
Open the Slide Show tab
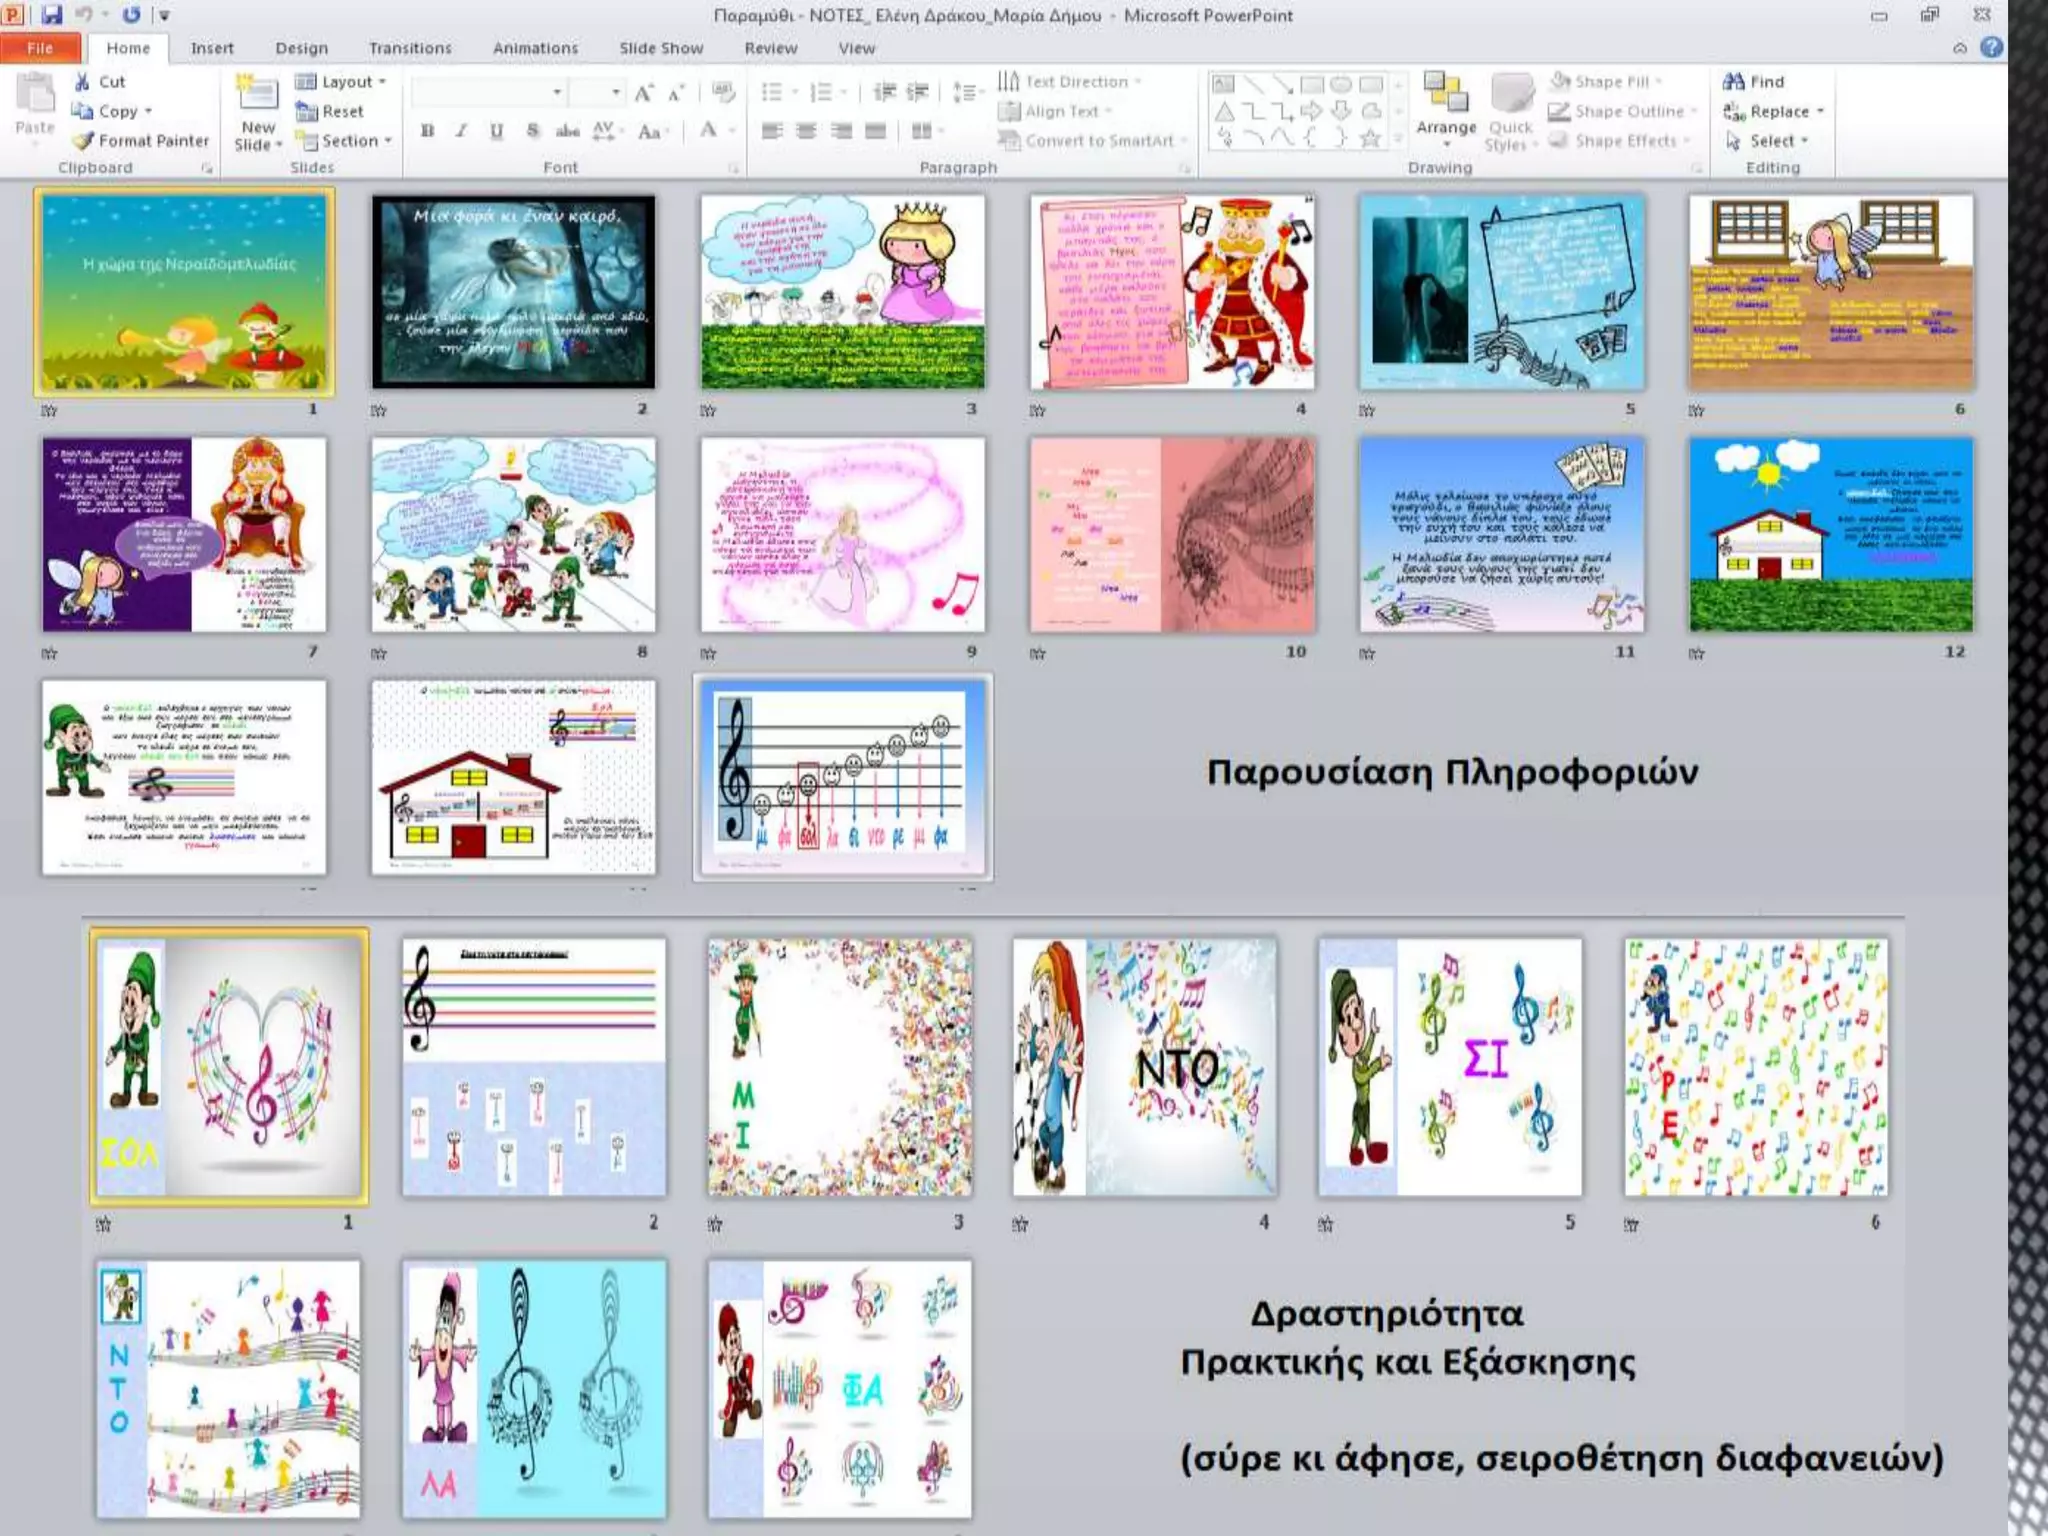coord(660,48)
